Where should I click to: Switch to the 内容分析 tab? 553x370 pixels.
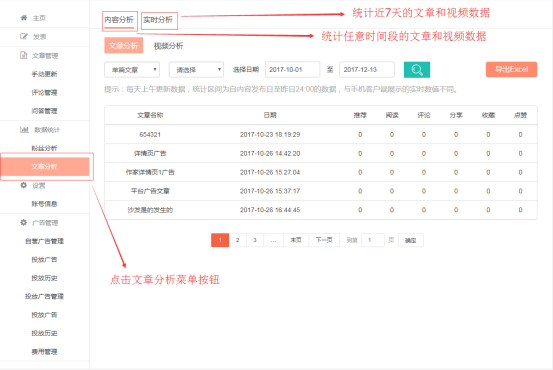pyautogui.click(x=119, y=20)
